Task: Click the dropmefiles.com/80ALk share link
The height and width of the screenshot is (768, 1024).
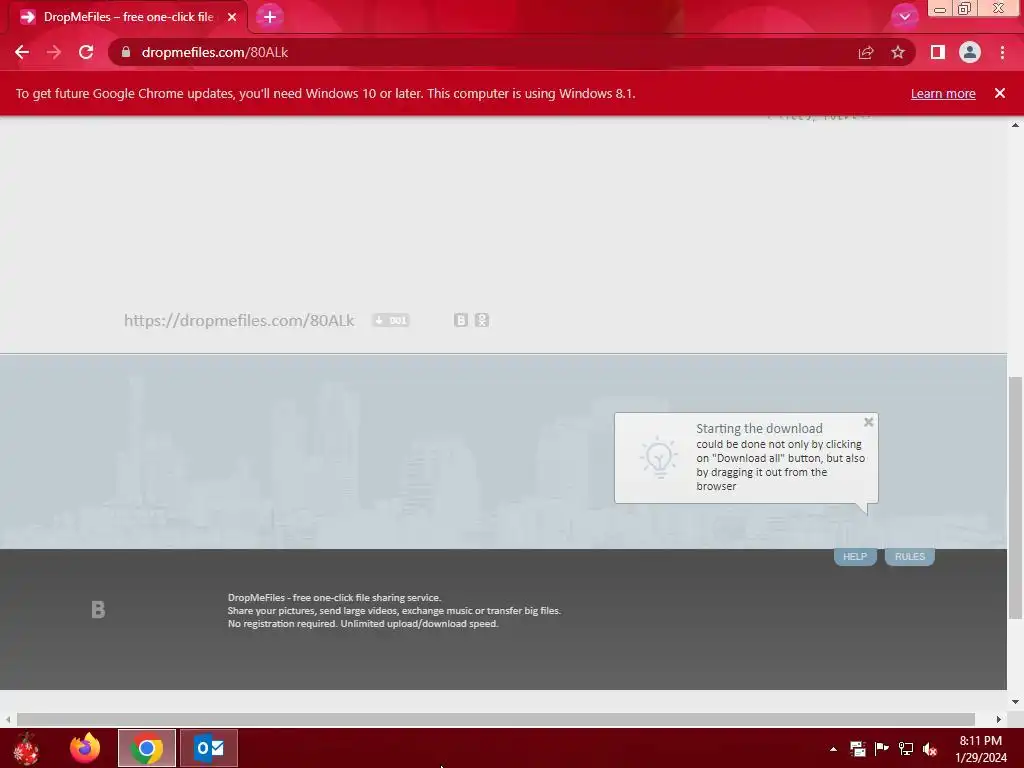Action: pyautogui.click(x=239, y=320)
